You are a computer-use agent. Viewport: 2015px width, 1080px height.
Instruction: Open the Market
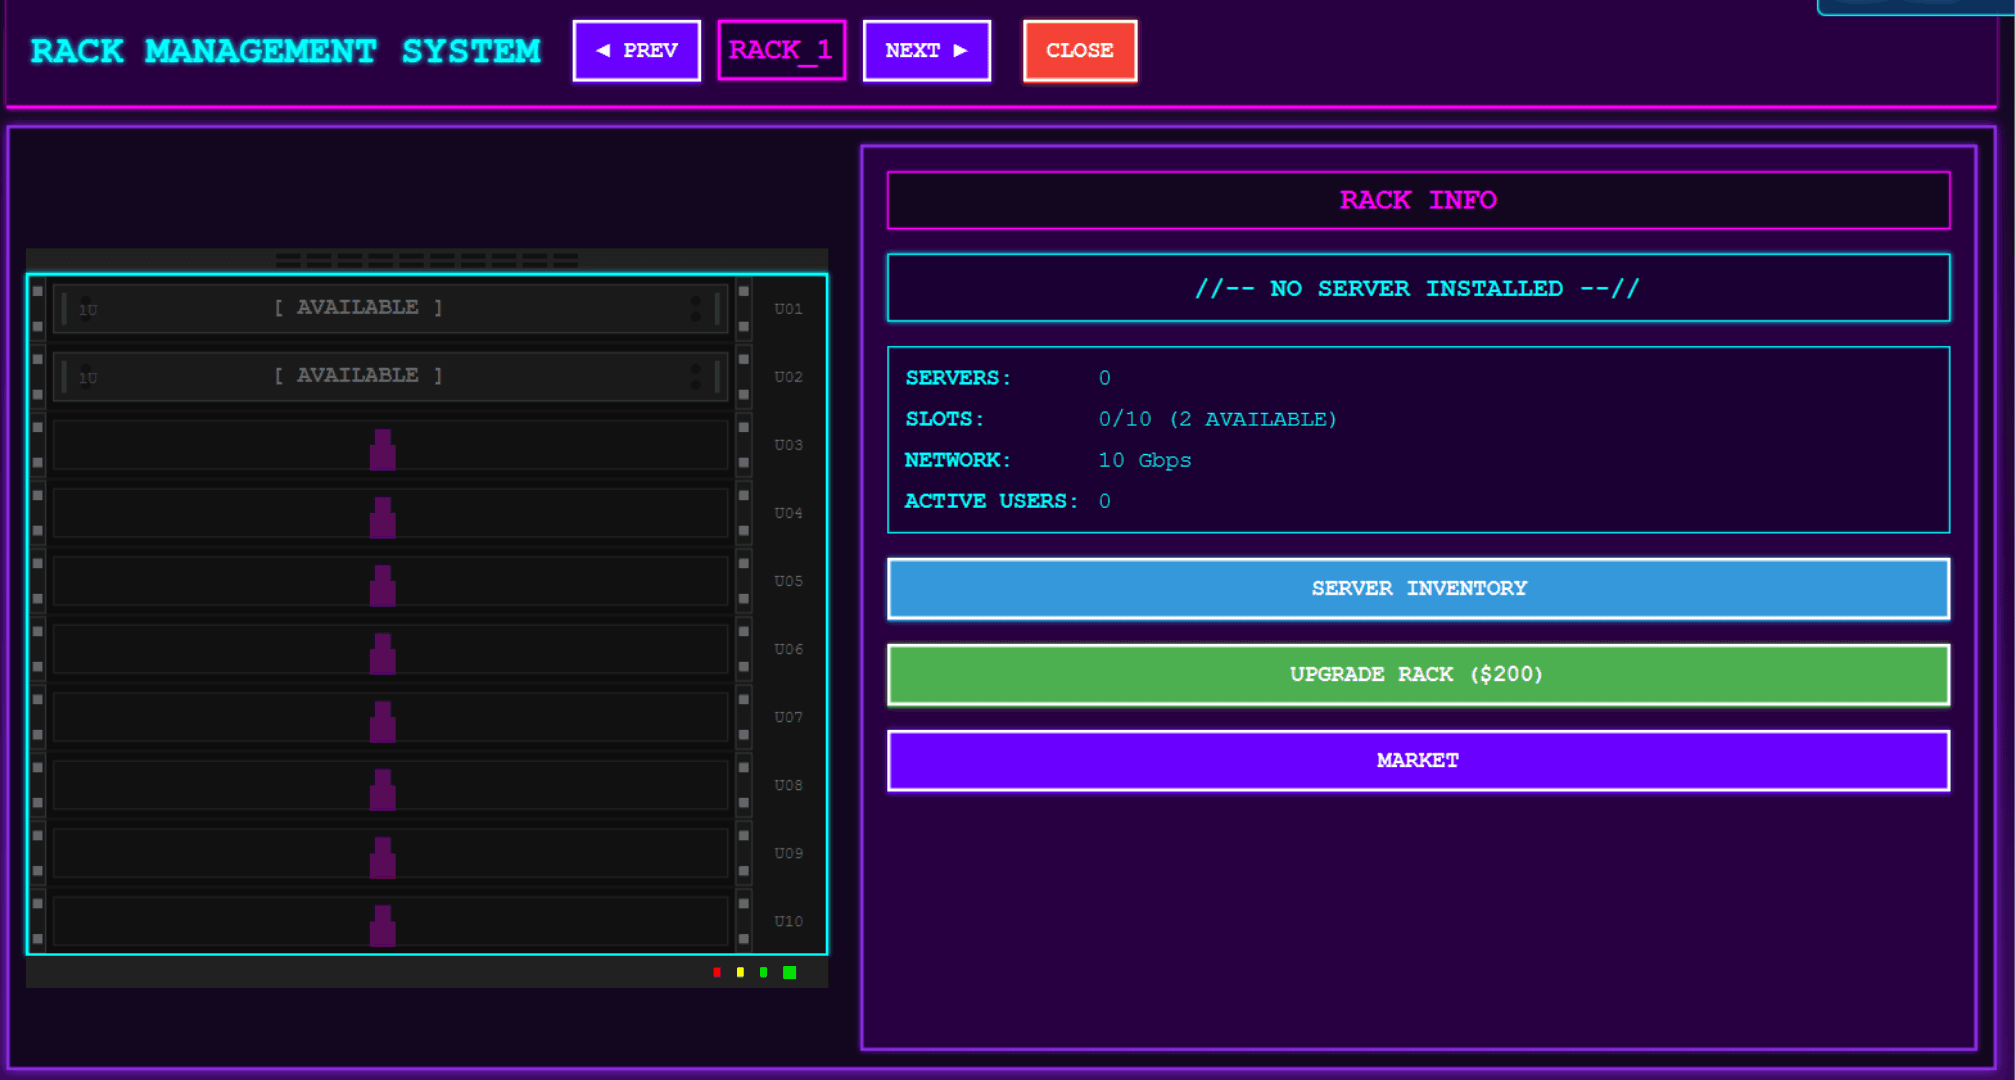click(1417, 760)
